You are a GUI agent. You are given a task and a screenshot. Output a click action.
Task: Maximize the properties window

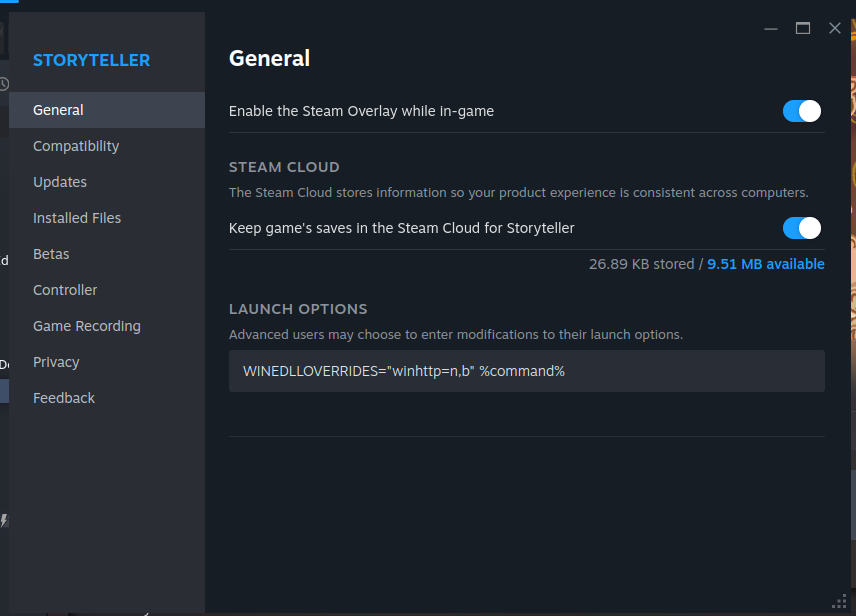click(803, 28)
